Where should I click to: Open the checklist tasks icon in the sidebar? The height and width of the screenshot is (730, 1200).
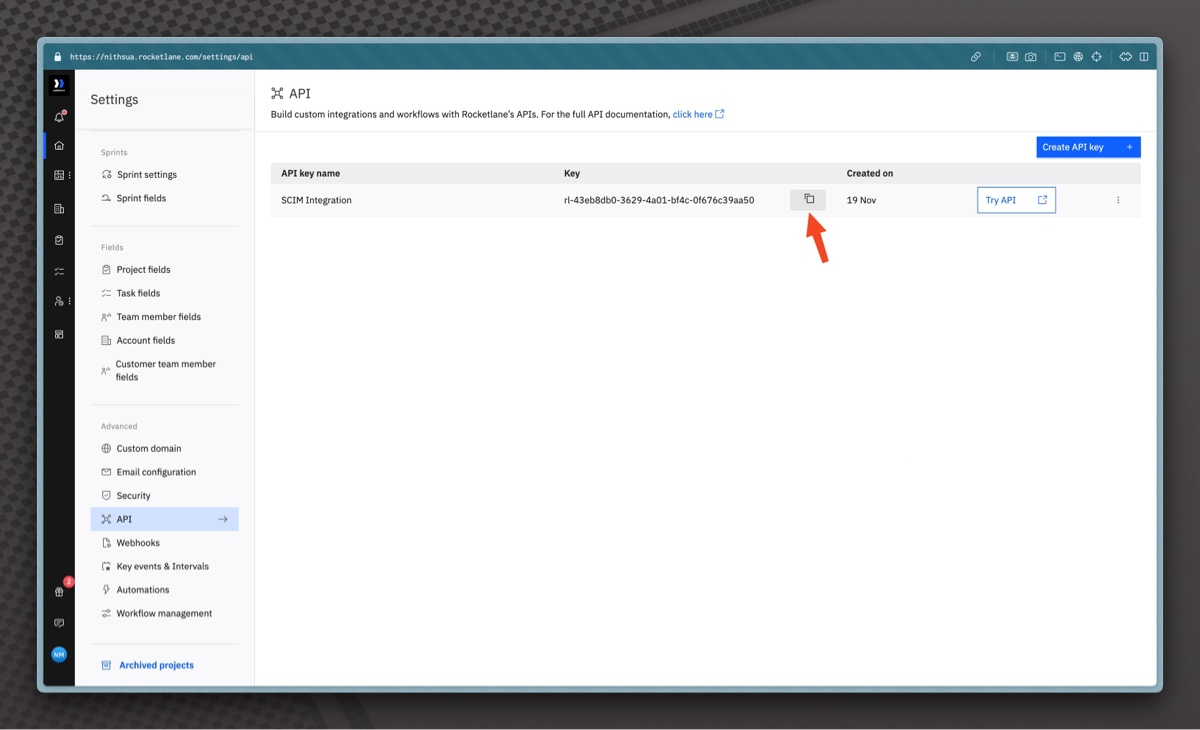tap(59, 271)
